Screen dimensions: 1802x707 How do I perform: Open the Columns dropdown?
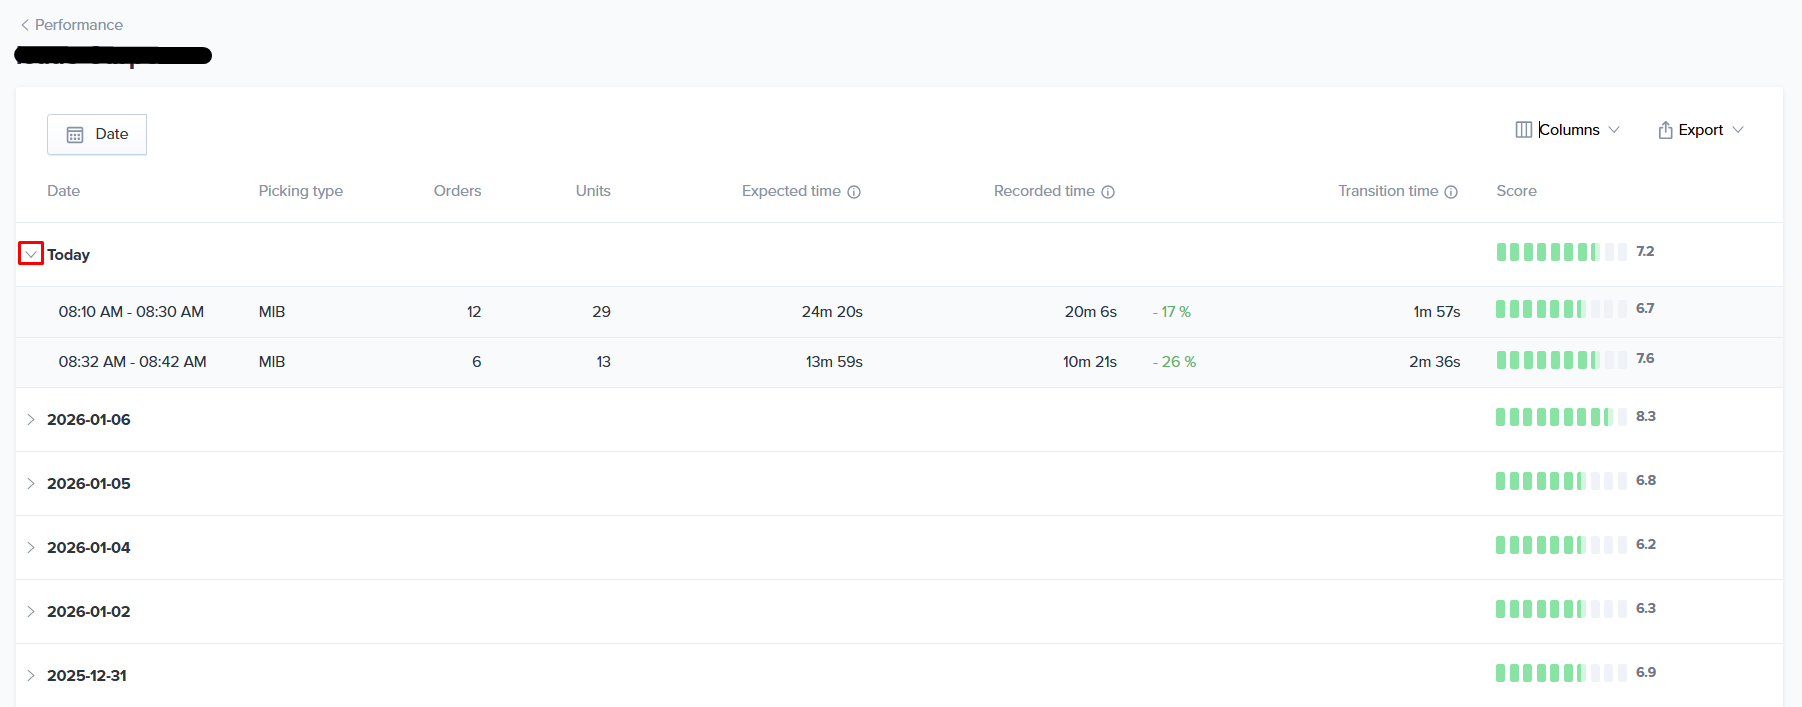click(1568, 130)
